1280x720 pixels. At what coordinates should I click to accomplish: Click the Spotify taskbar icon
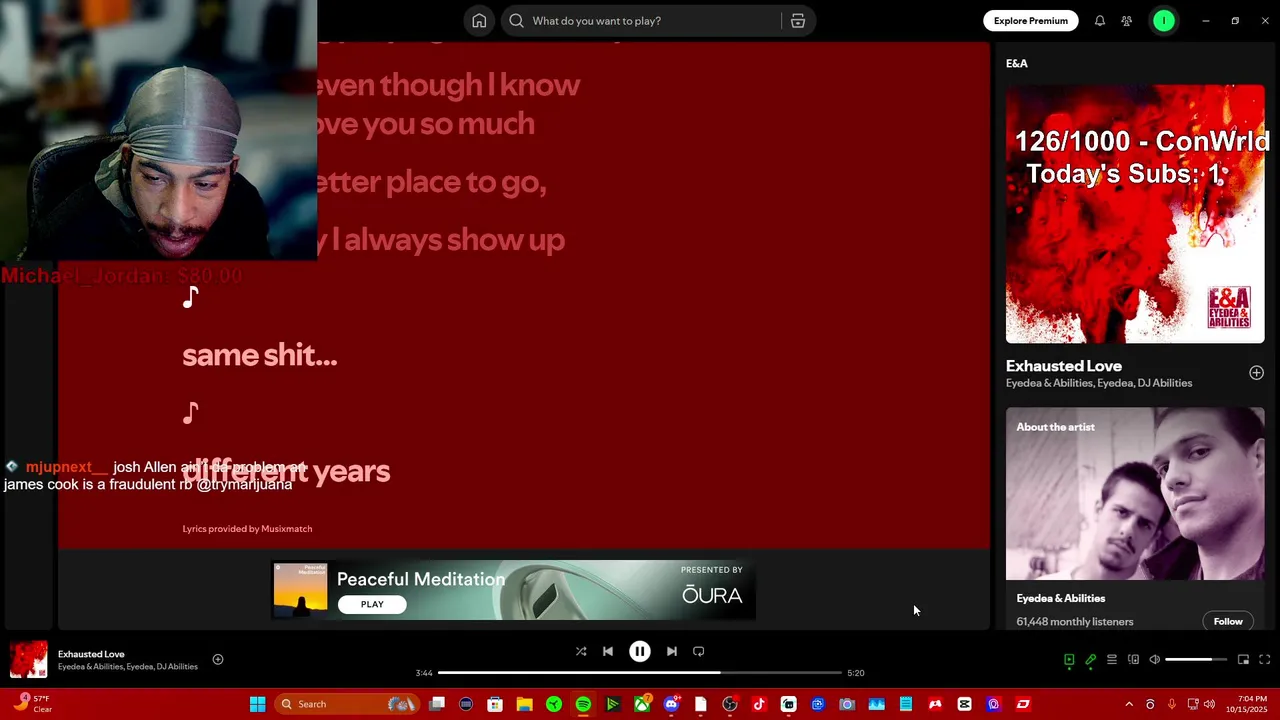click(x=583, y=704)
